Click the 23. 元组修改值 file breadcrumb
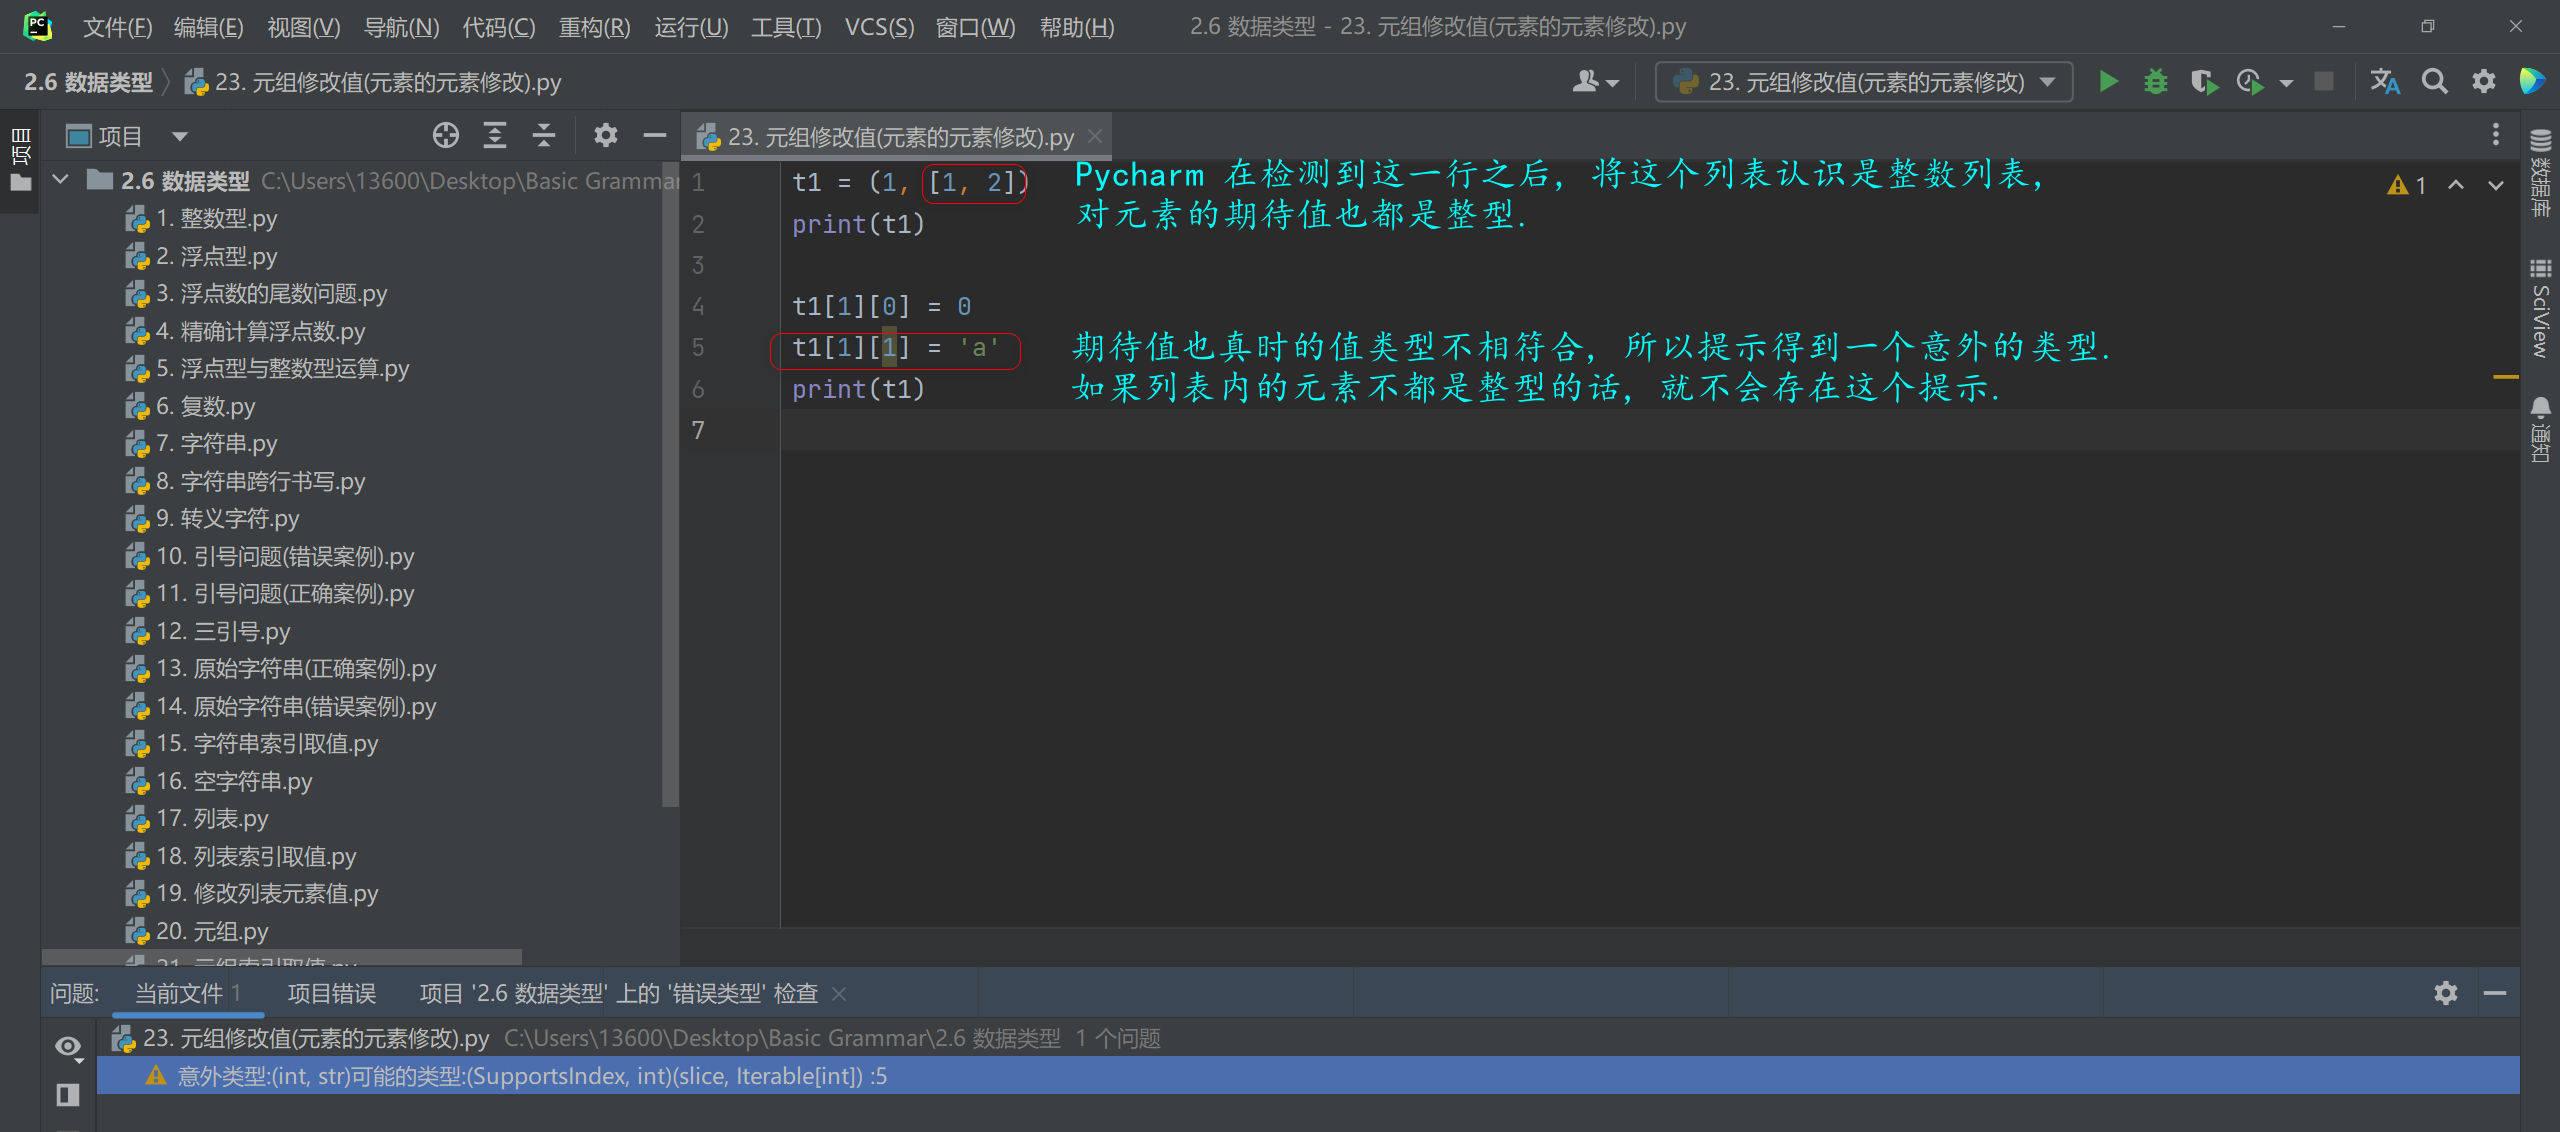2560x1132 pixels. [x=373, y=82]
